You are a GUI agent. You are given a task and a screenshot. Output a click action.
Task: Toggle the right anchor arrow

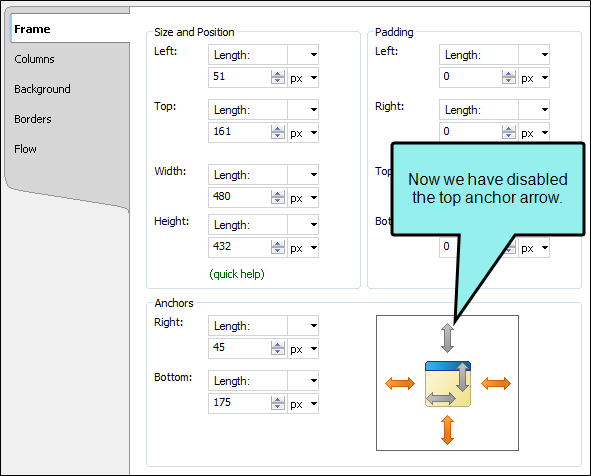tap(496, 384)
